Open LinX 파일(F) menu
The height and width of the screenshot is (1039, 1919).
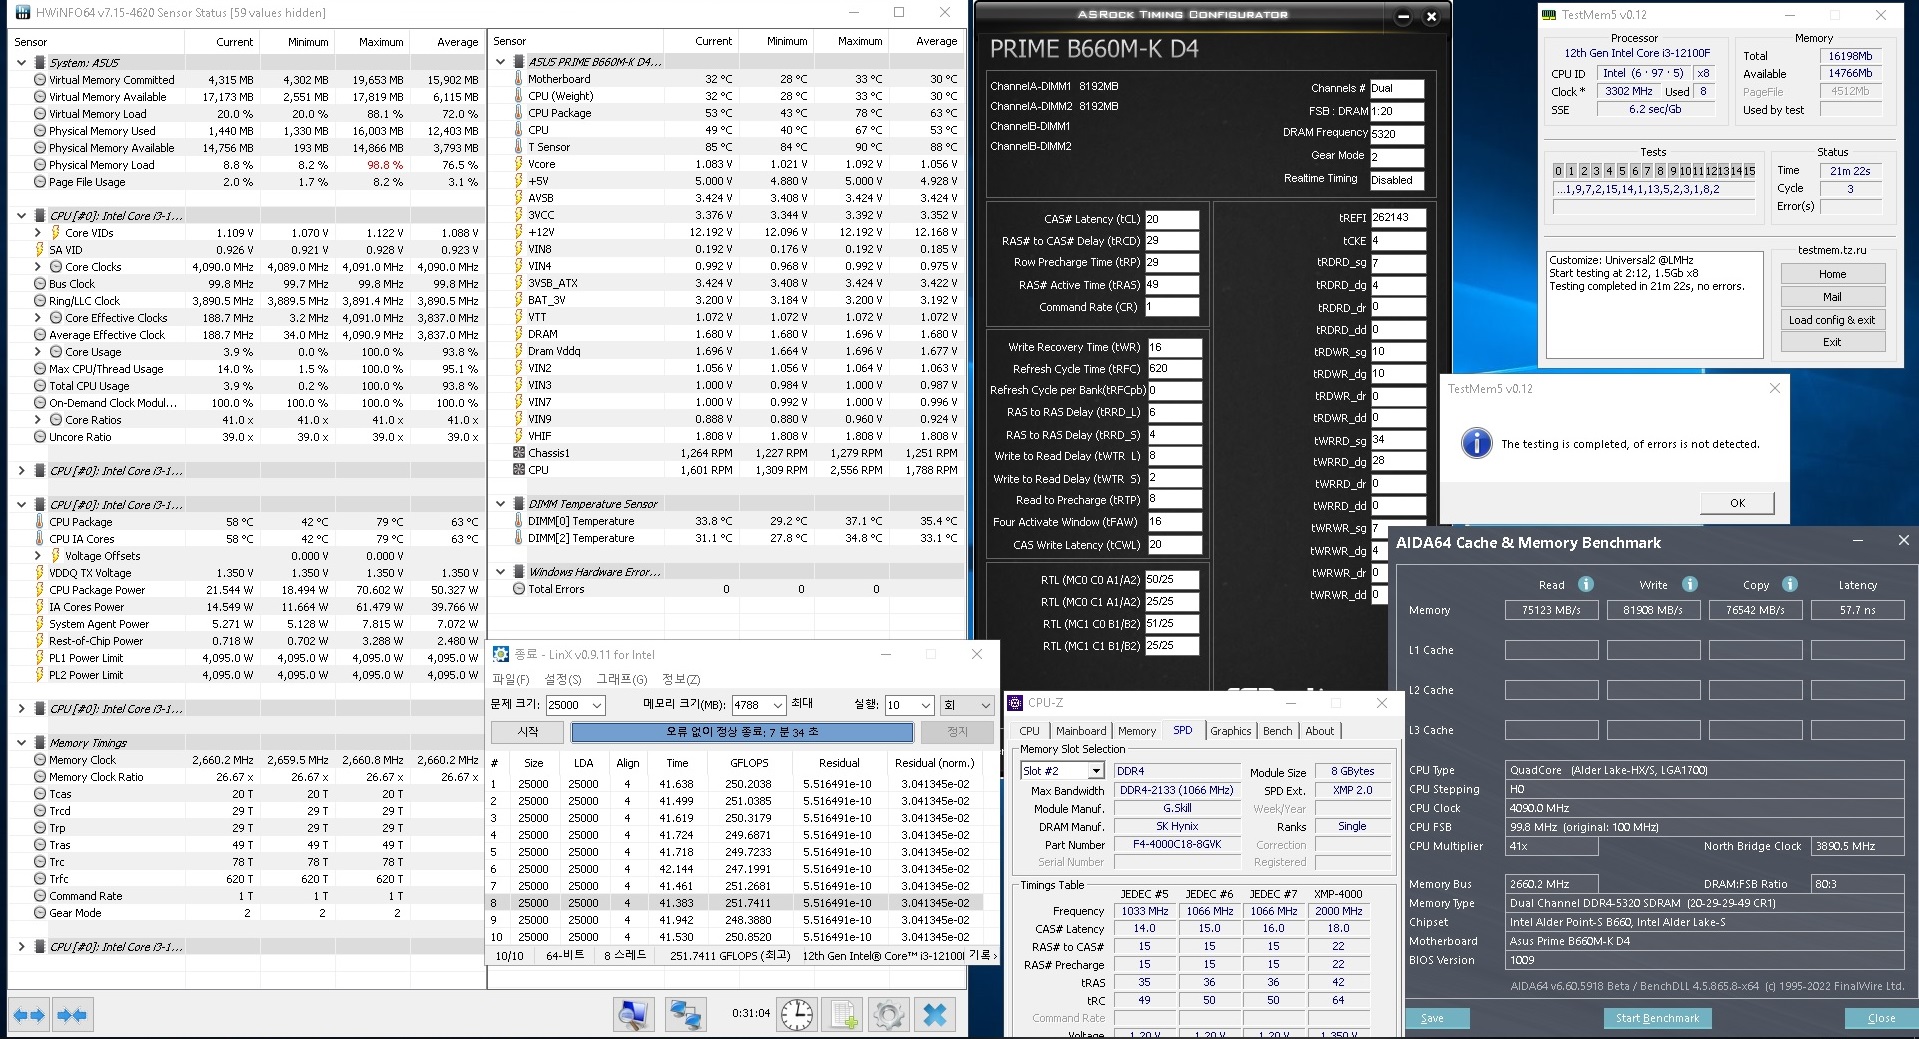[510, 680]
